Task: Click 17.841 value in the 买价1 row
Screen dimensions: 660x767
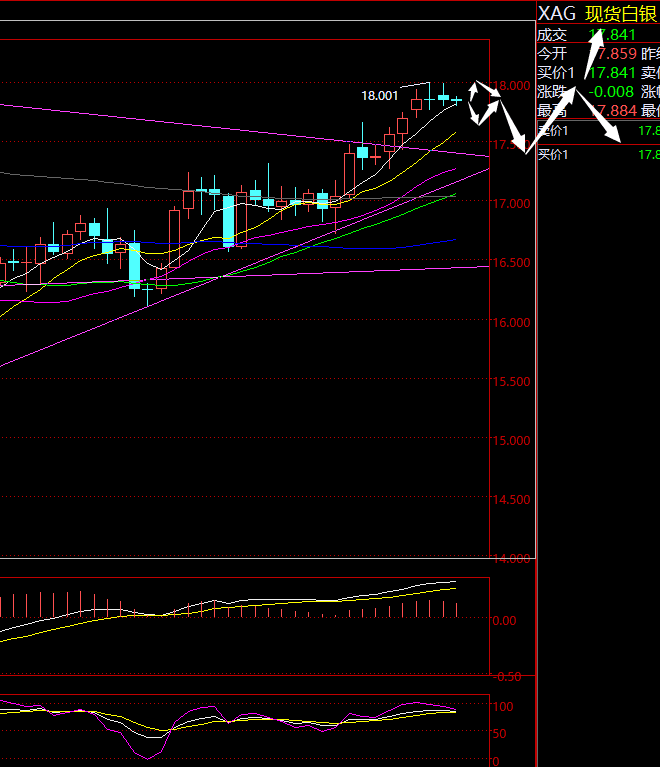Action: (612, 73)
